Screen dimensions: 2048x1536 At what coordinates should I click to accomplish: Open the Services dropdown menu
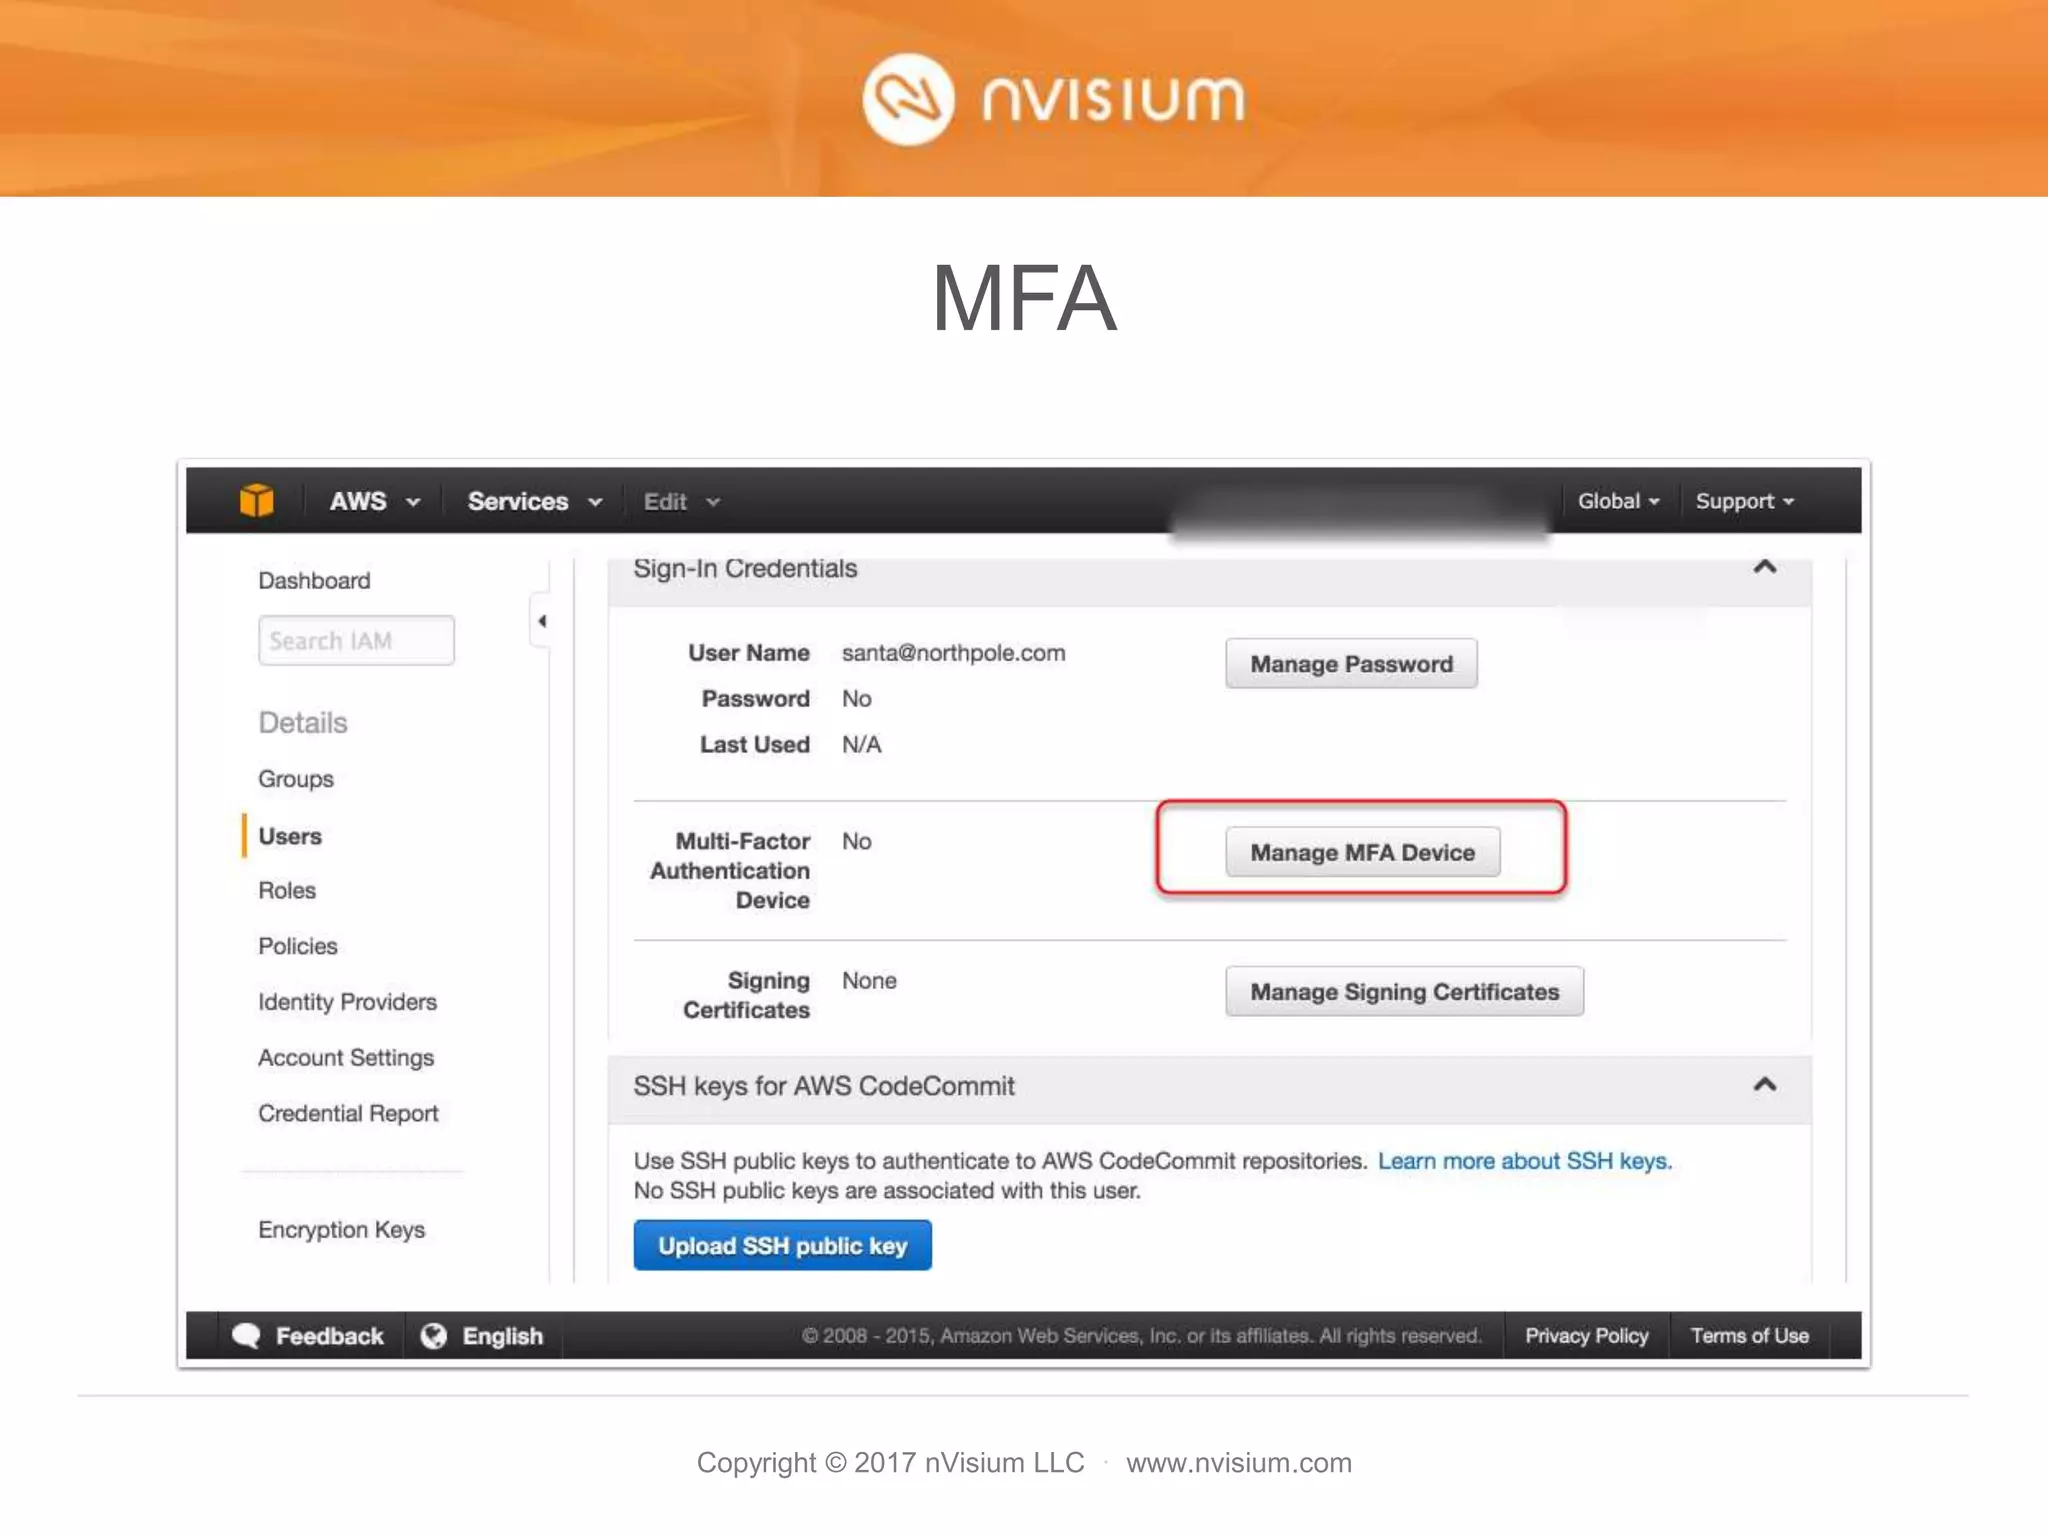(534, 501)
